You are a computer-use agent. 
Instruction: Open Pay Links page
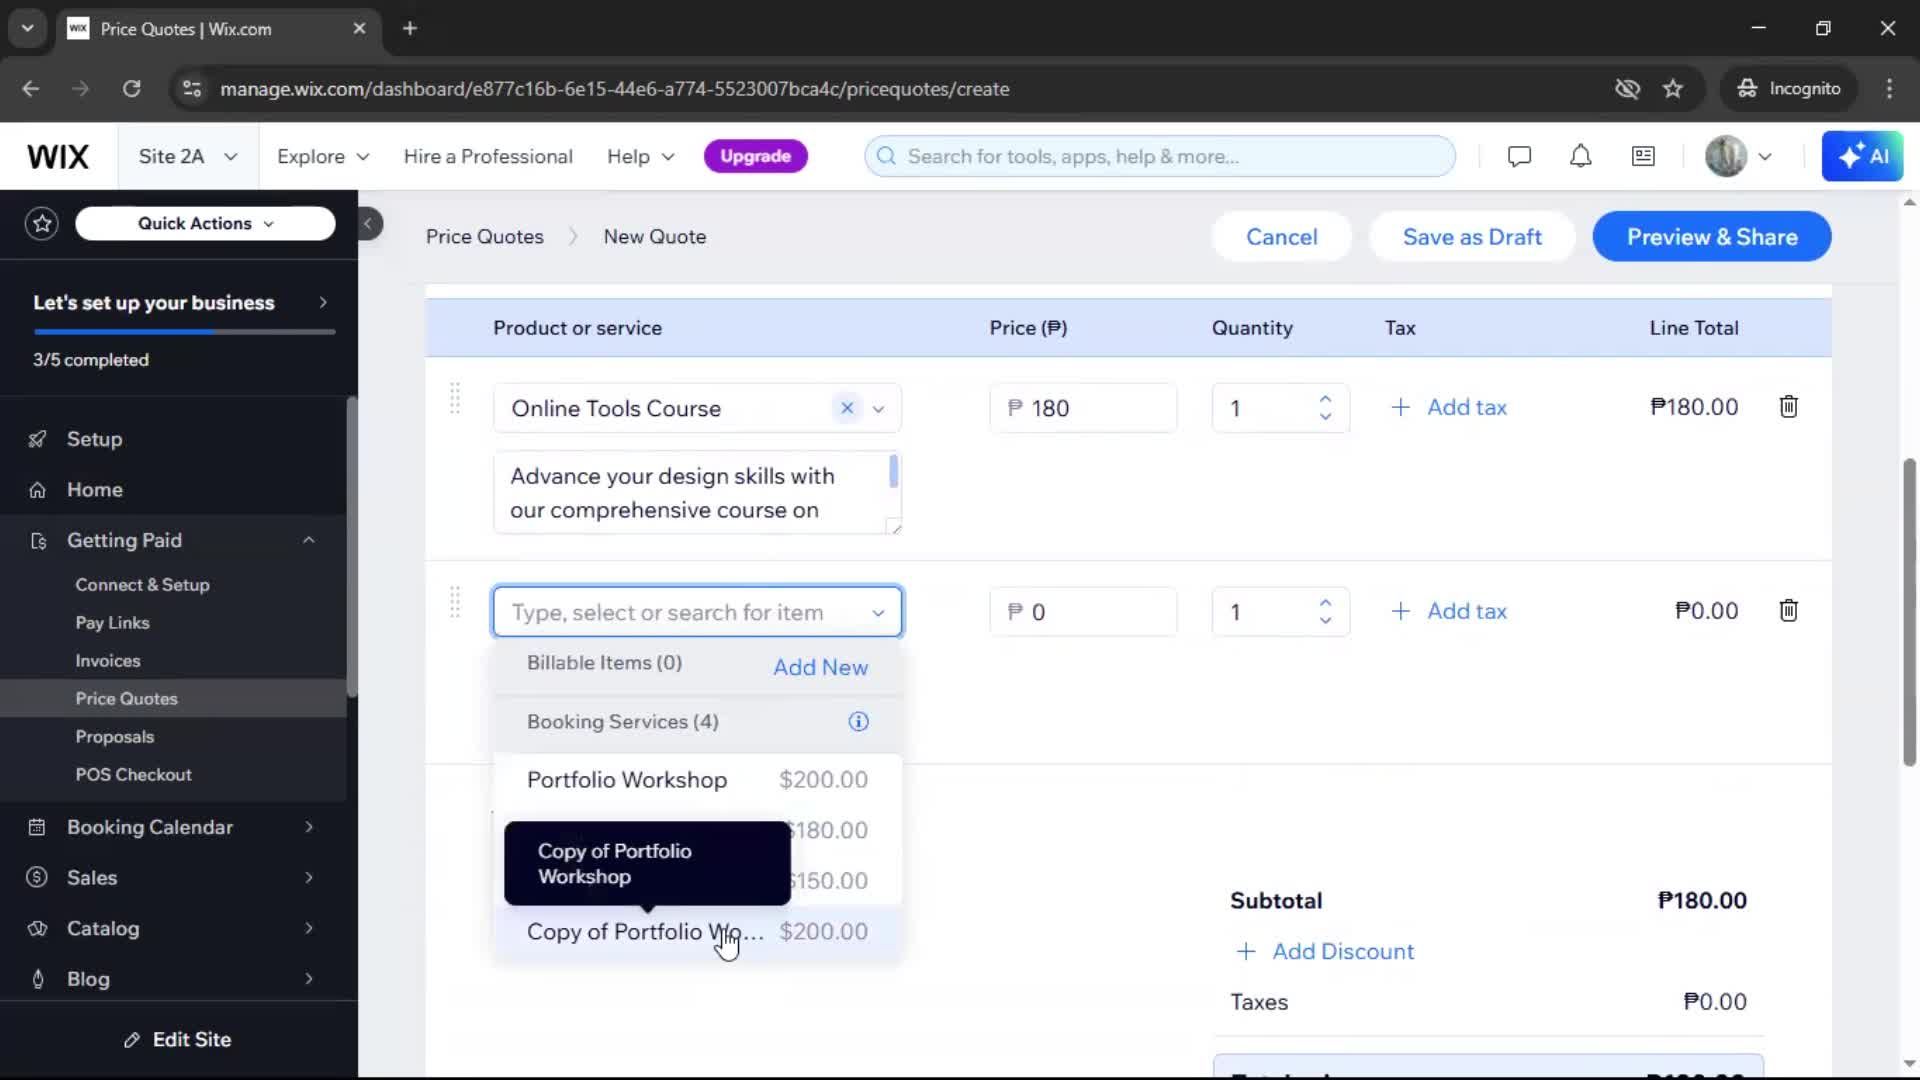pyautogui.click(x=112, y=623)
